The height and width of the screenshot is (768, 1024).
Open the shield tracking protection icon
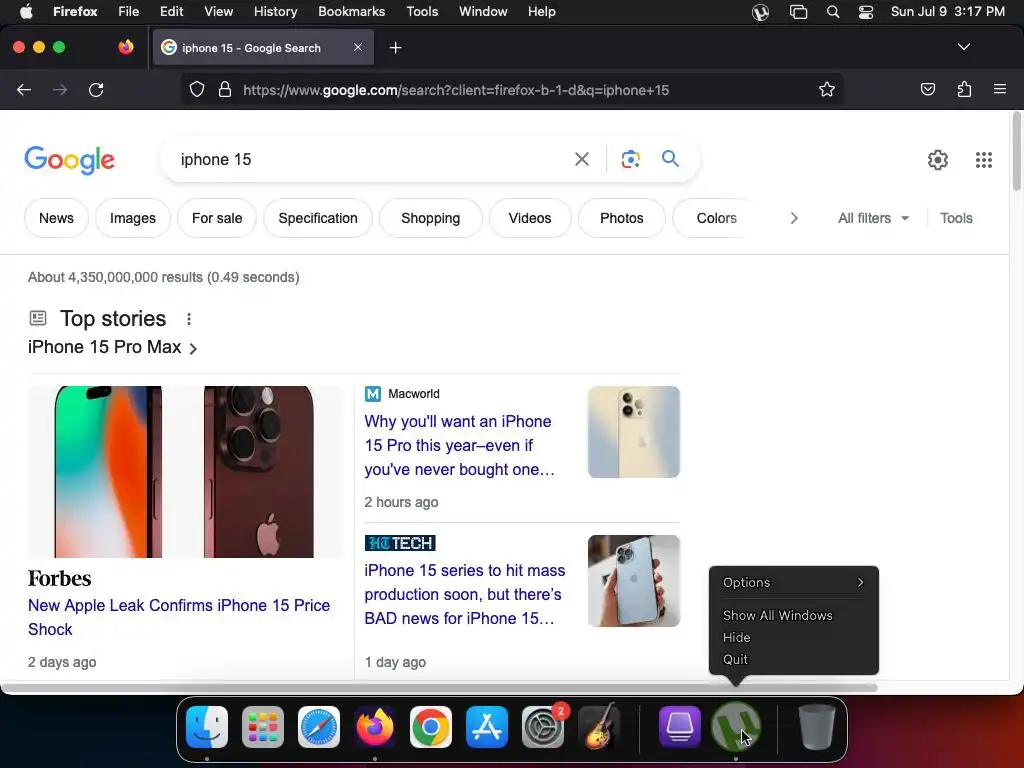point(197,89)
